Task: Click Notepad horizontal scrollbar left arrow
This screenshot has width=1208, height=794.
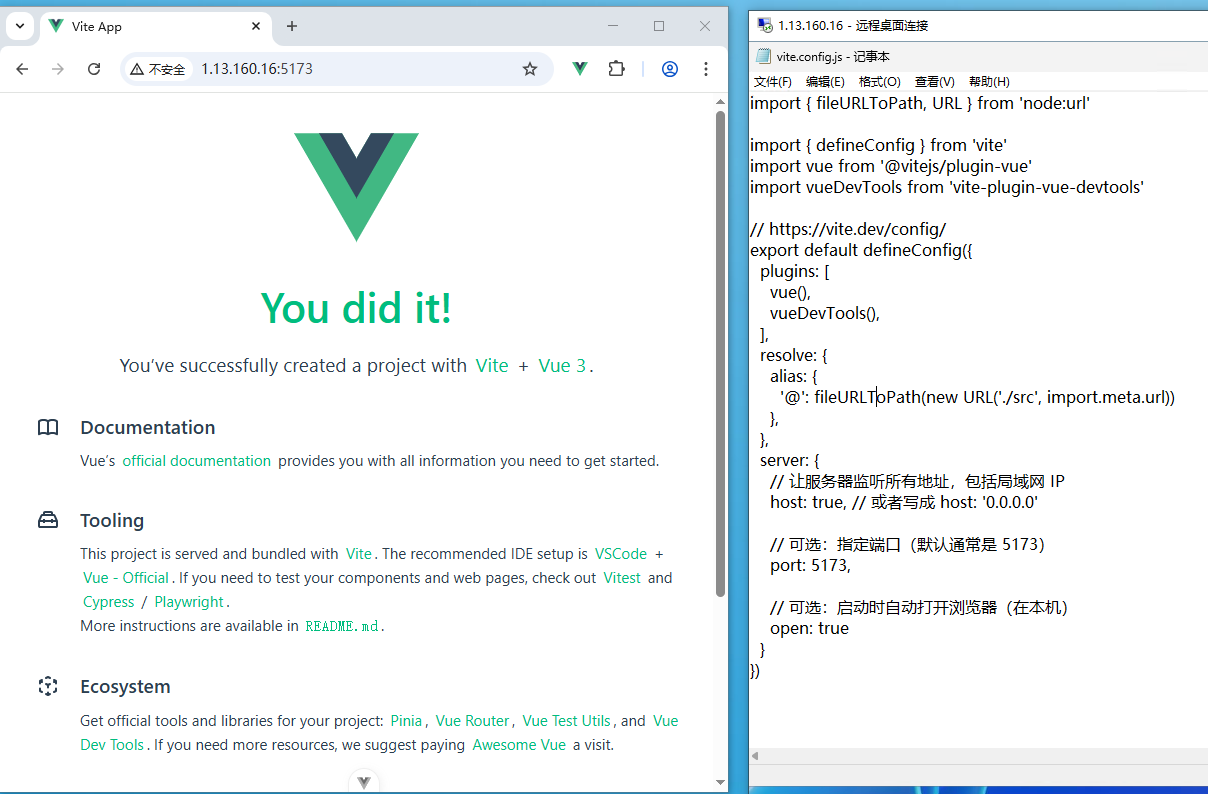Action: point(756,756)
